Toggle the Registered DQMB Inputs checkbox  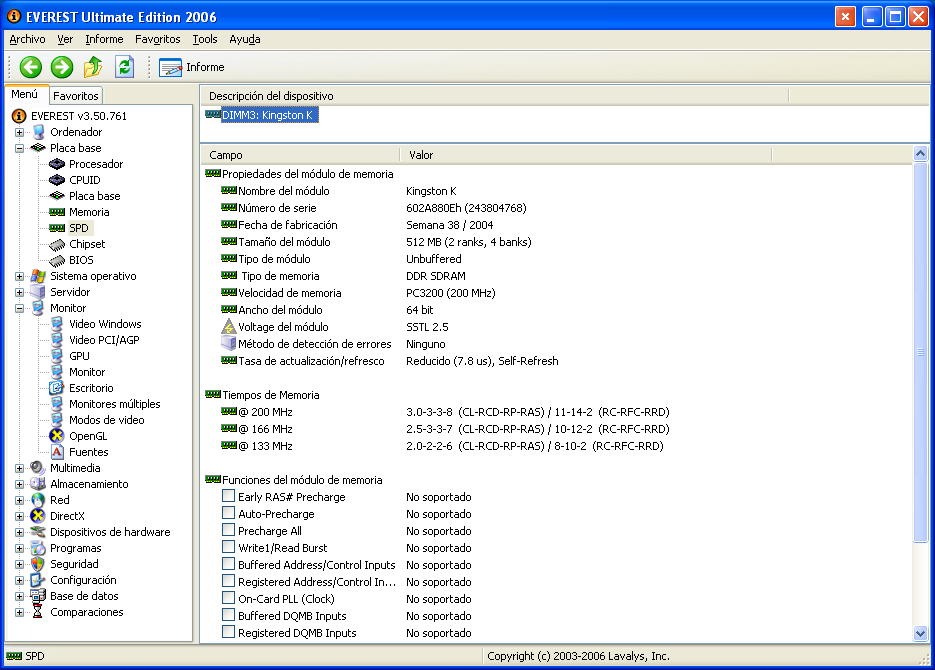pyautogui.click(x=228, y=631)
